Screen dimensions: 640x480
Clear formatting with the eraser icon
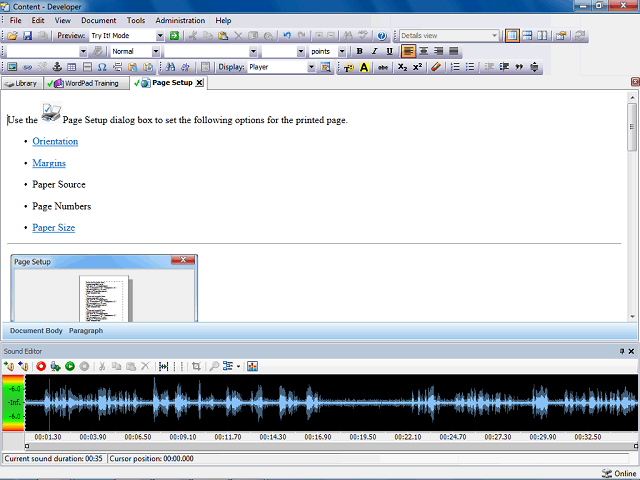point(436,67)
